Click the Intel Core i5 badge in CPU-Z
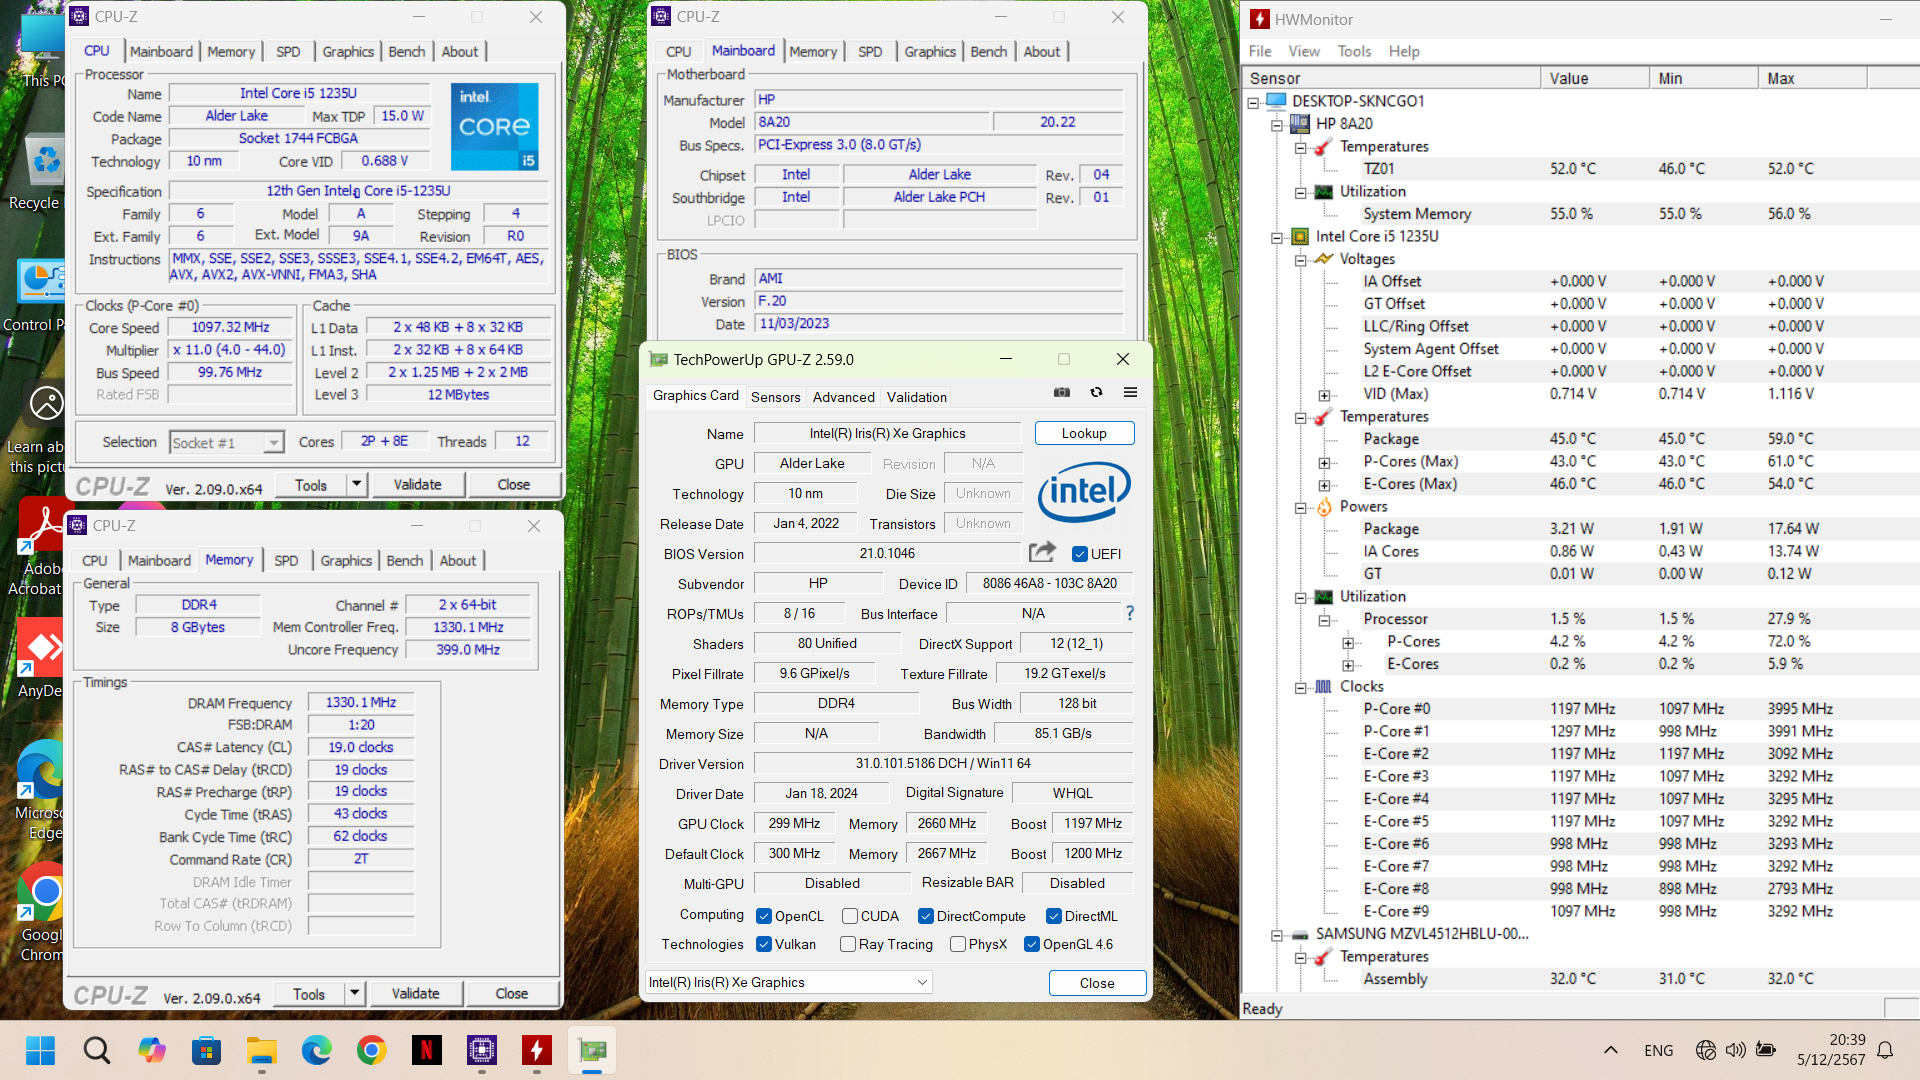1920x1080 pixels. point(495,127)
